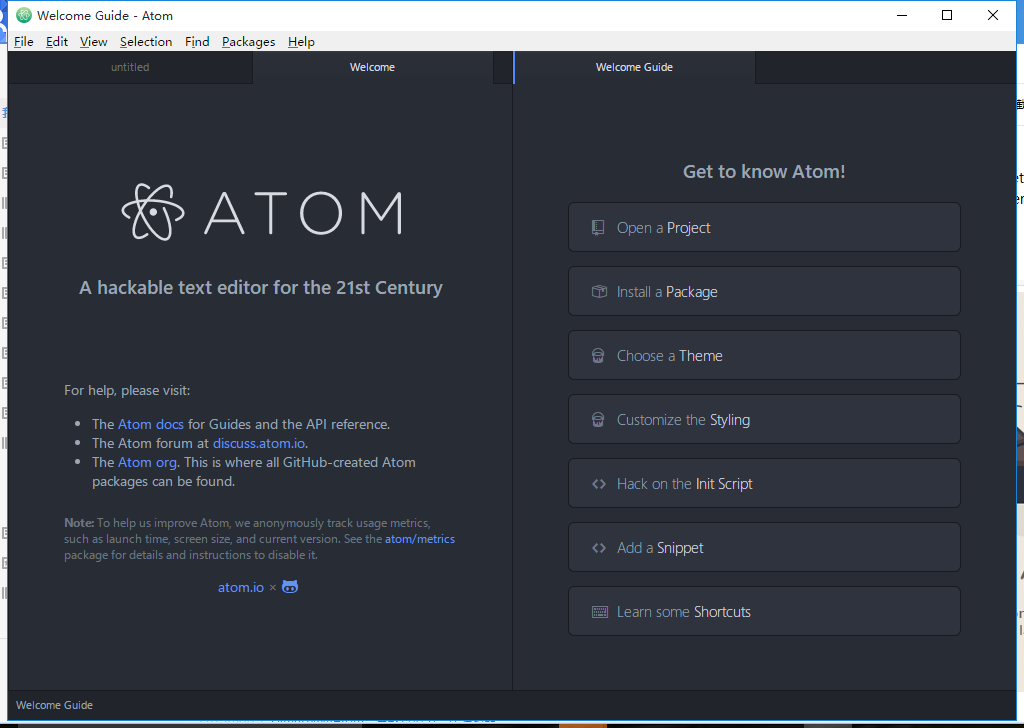
Task: Open the Atom org link
Action: coord(147,462)
